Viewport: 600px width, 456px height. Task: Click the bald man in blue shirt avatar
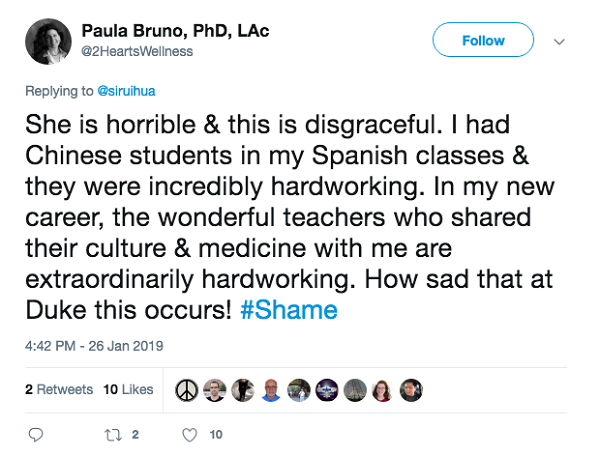pyautogui.click(x=270, y=390)
